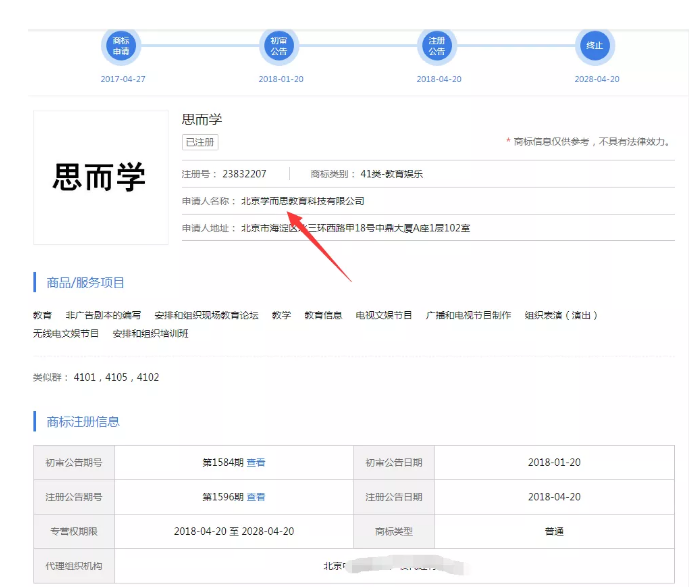Select the date 2018-01-20 under the 初审公告 timeline step
The height and width of the screenshot is (587, 697).
(x=281, y=79)
